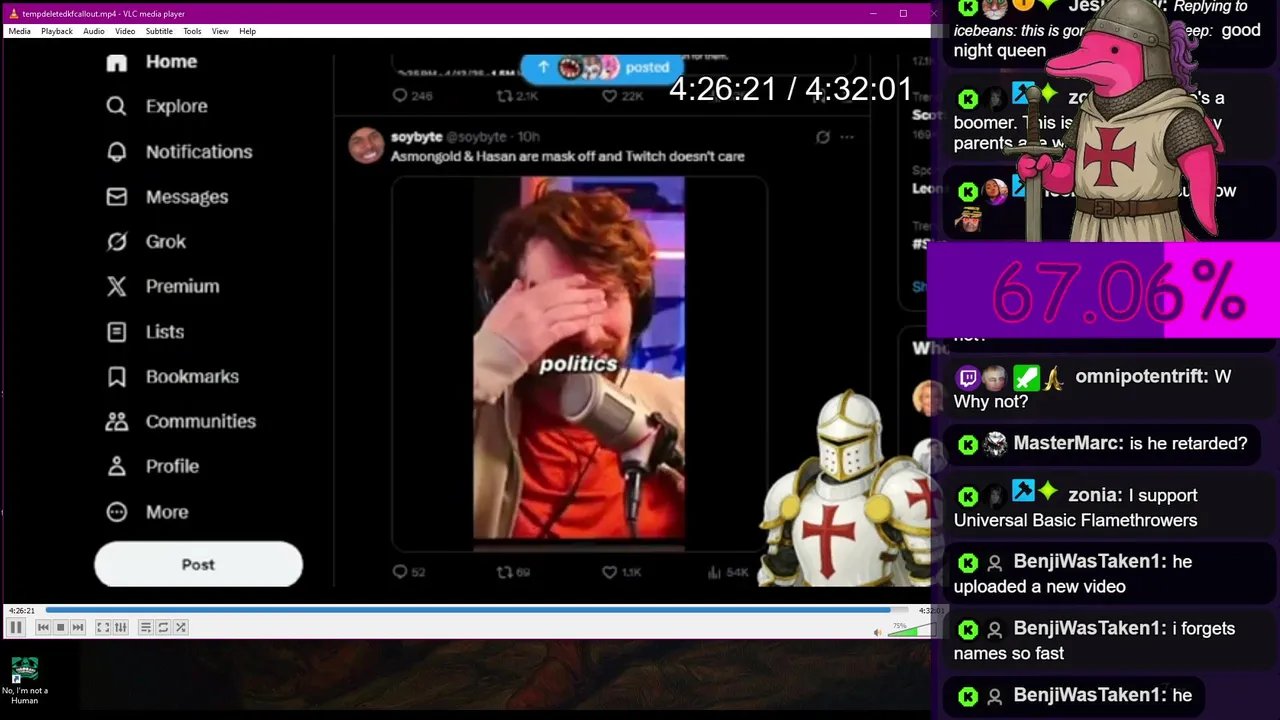Image resolution: width=1280 pixels, height=720 pixels.
Task: Click the heart icon on the top tweet
Action: tap(609, 96)
